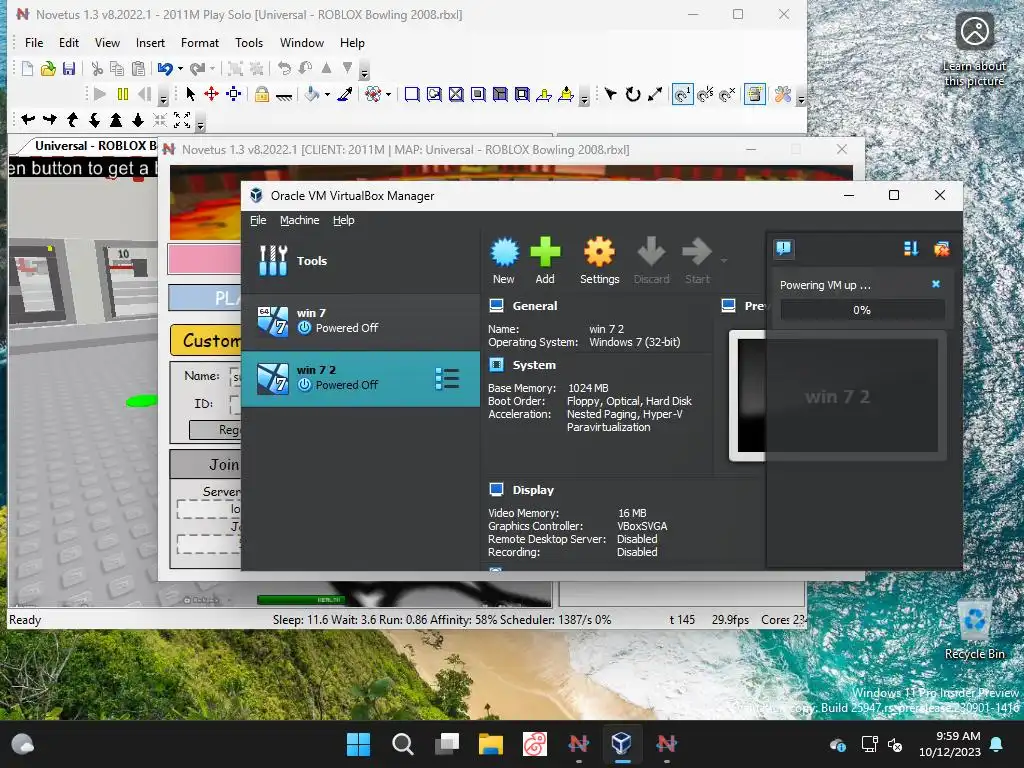1024x768 pixels.
Task: Click the New file icon in Studio
Action: [27, 69]
